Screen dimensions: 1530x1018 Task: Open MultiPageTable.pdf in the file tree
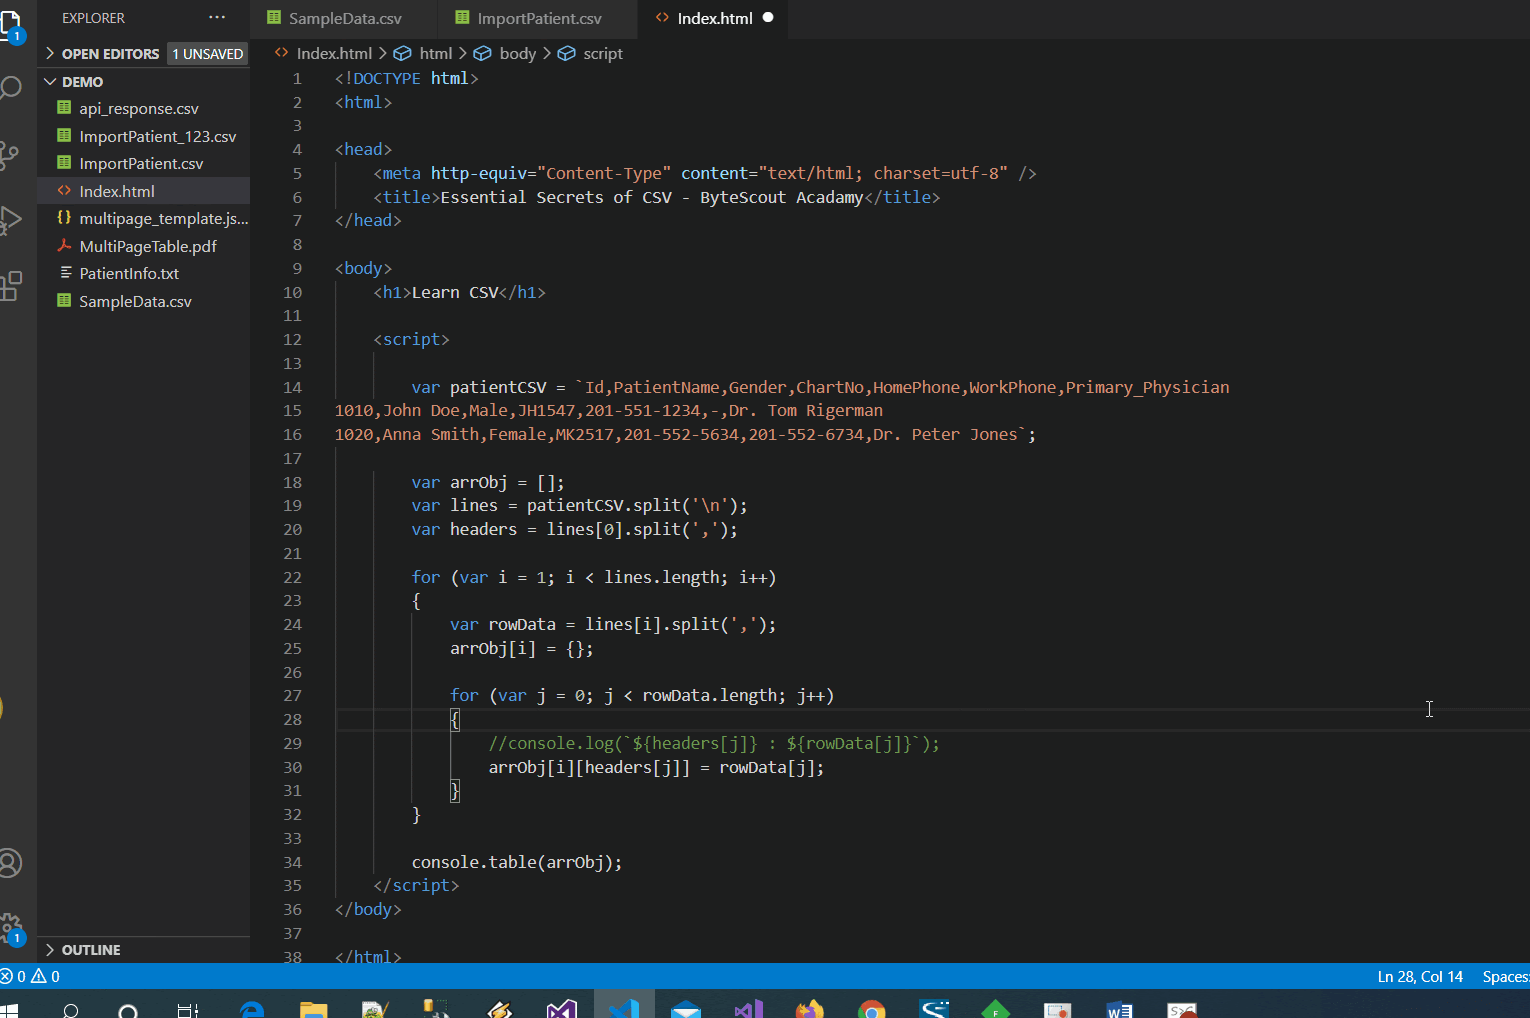point(148,246)
